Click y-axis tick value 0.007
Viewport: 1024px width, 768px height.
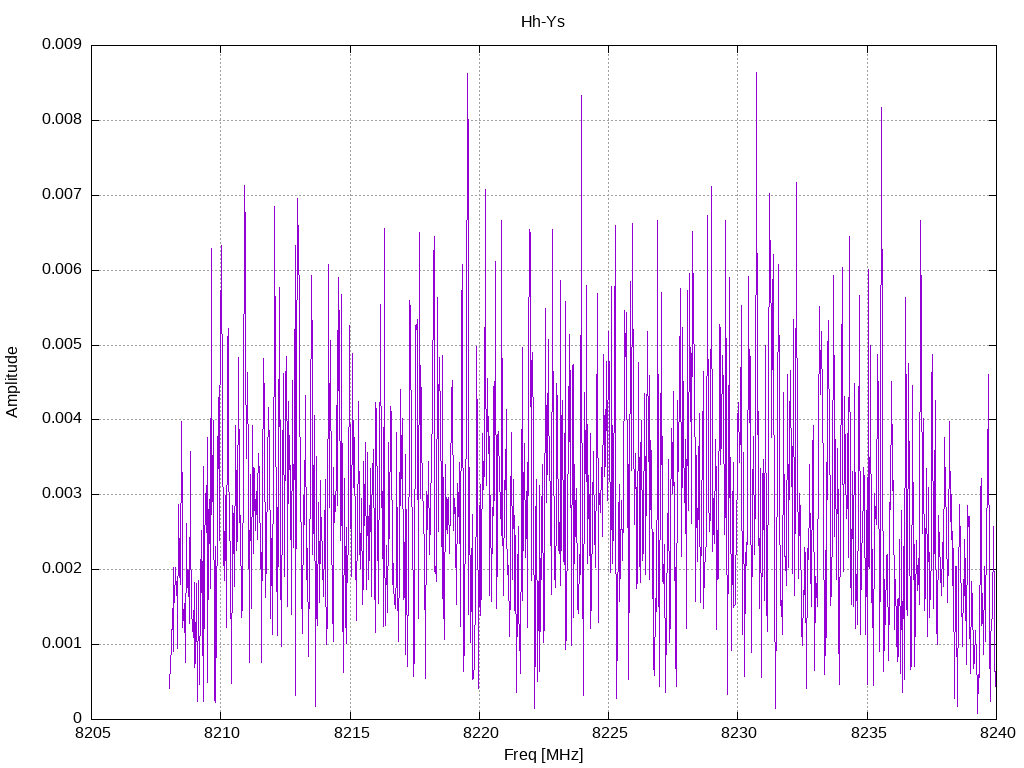pos(62,195)
